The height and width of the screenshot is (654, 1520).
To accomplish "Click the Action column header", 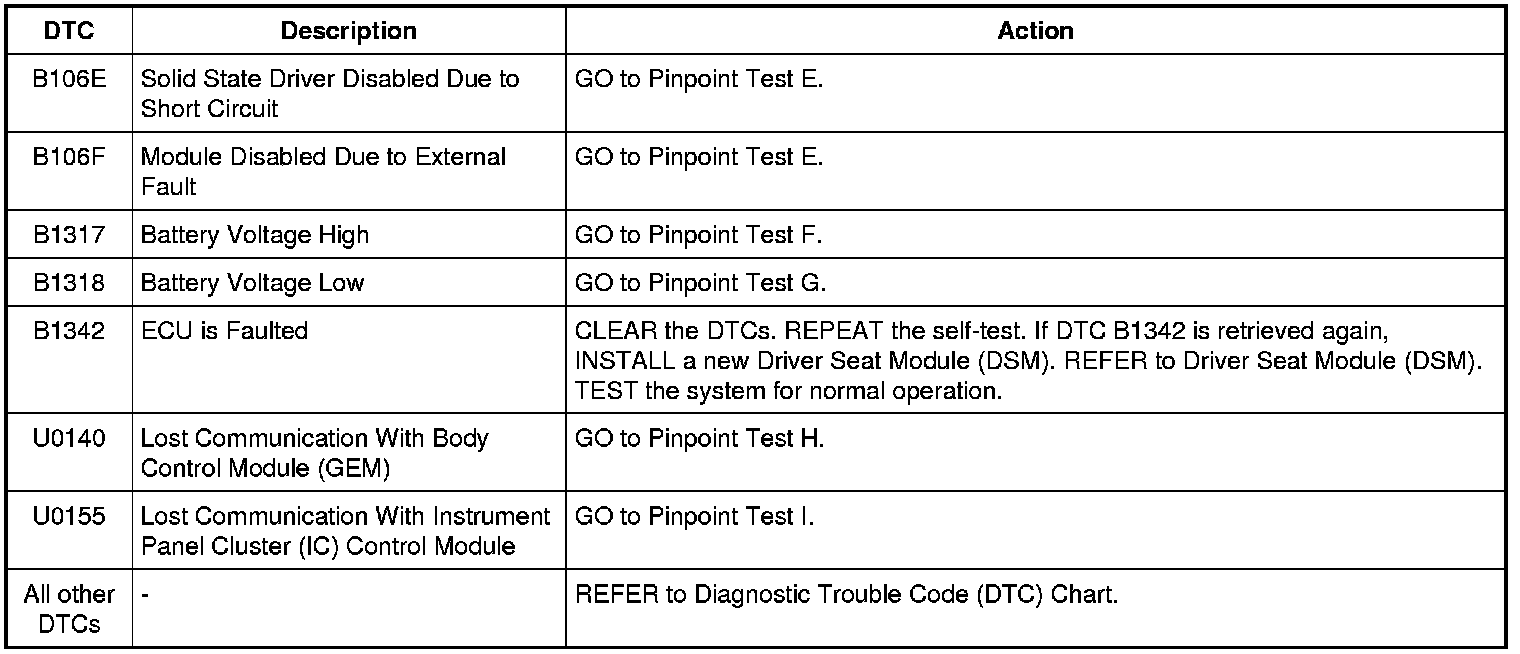I will [1035, 31].
